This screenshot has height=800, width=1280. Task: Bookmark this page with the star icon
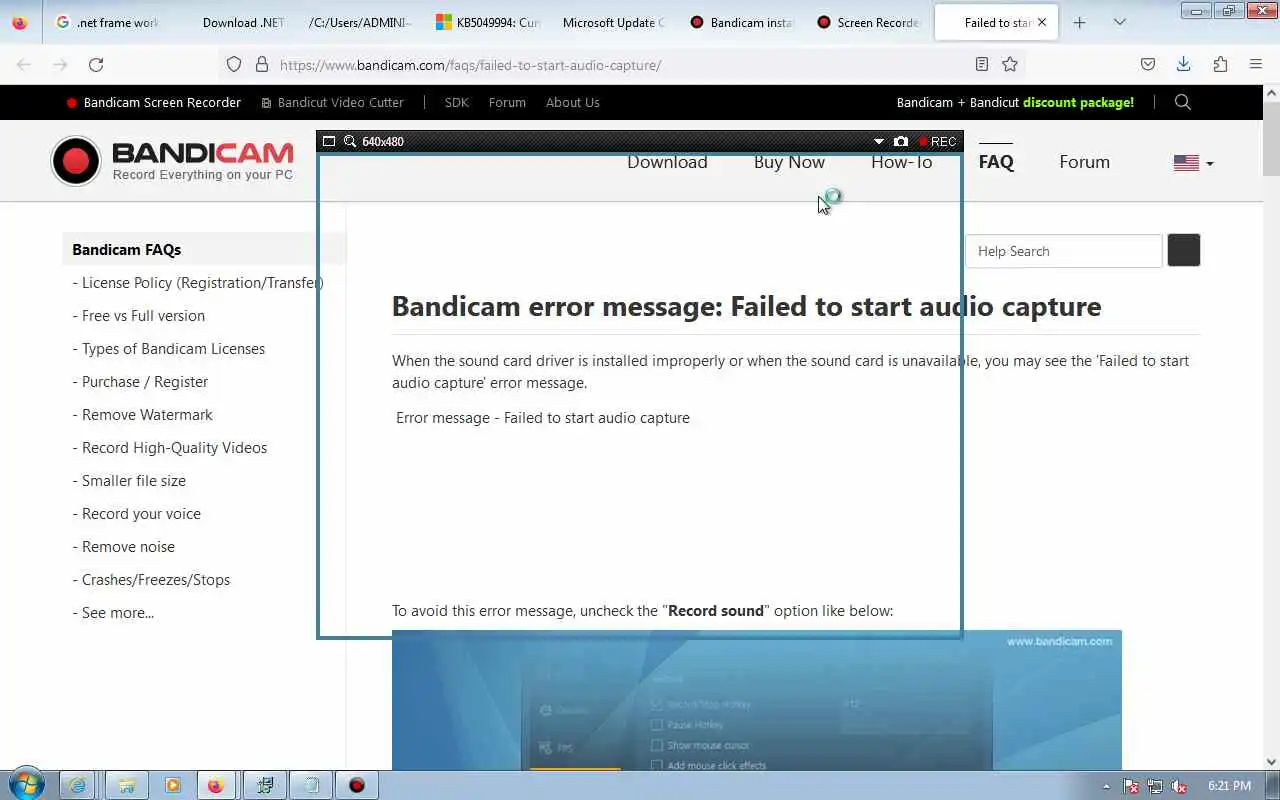click(1010, 64)
